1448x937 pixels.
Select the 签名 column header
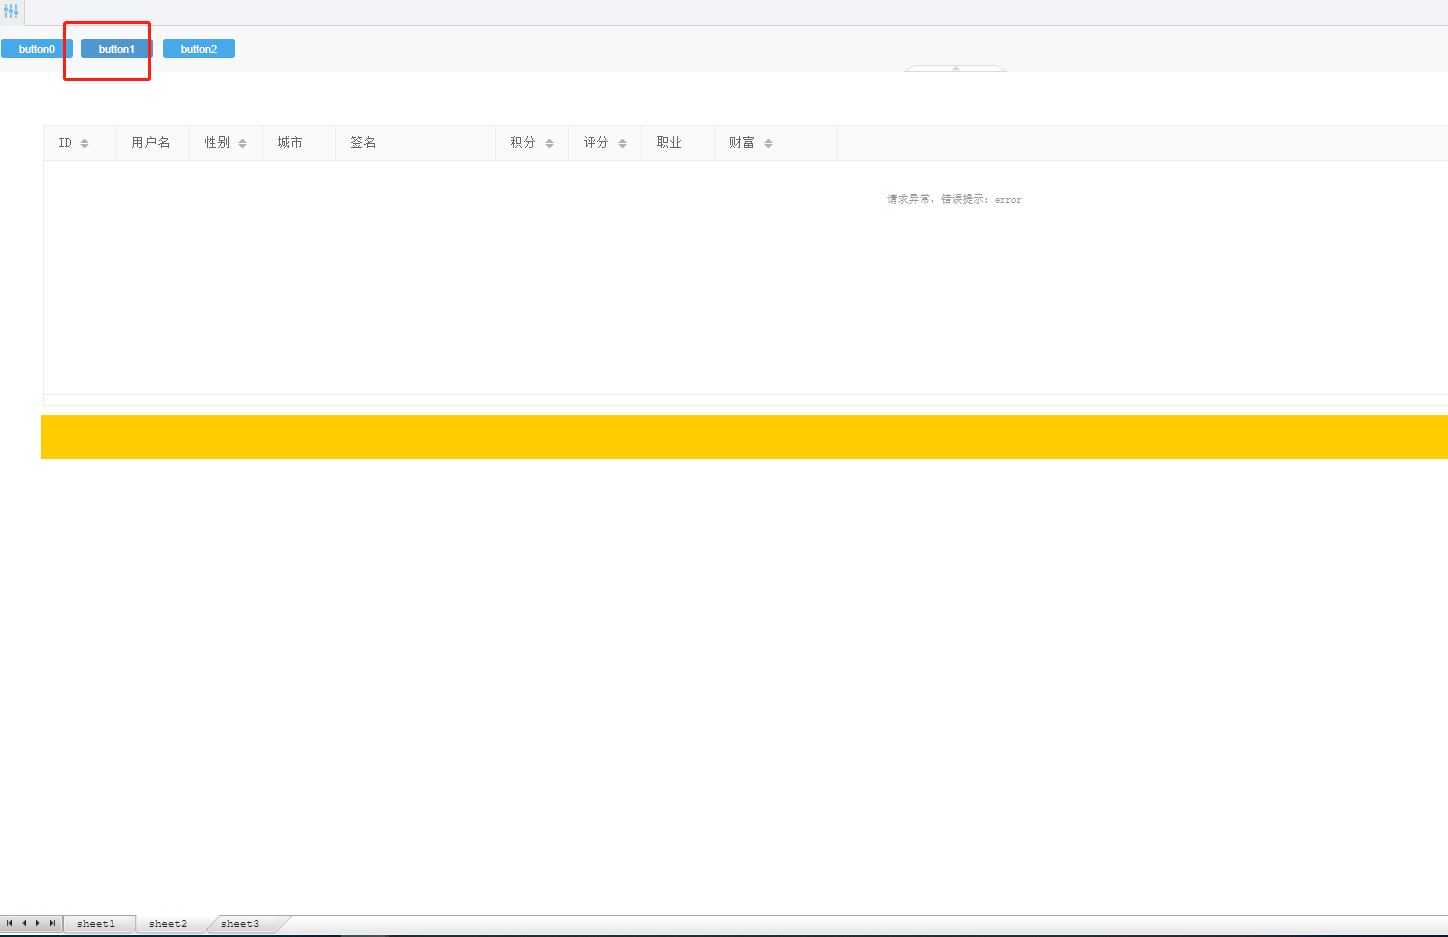pyautogui.click(x=416, y=143)
